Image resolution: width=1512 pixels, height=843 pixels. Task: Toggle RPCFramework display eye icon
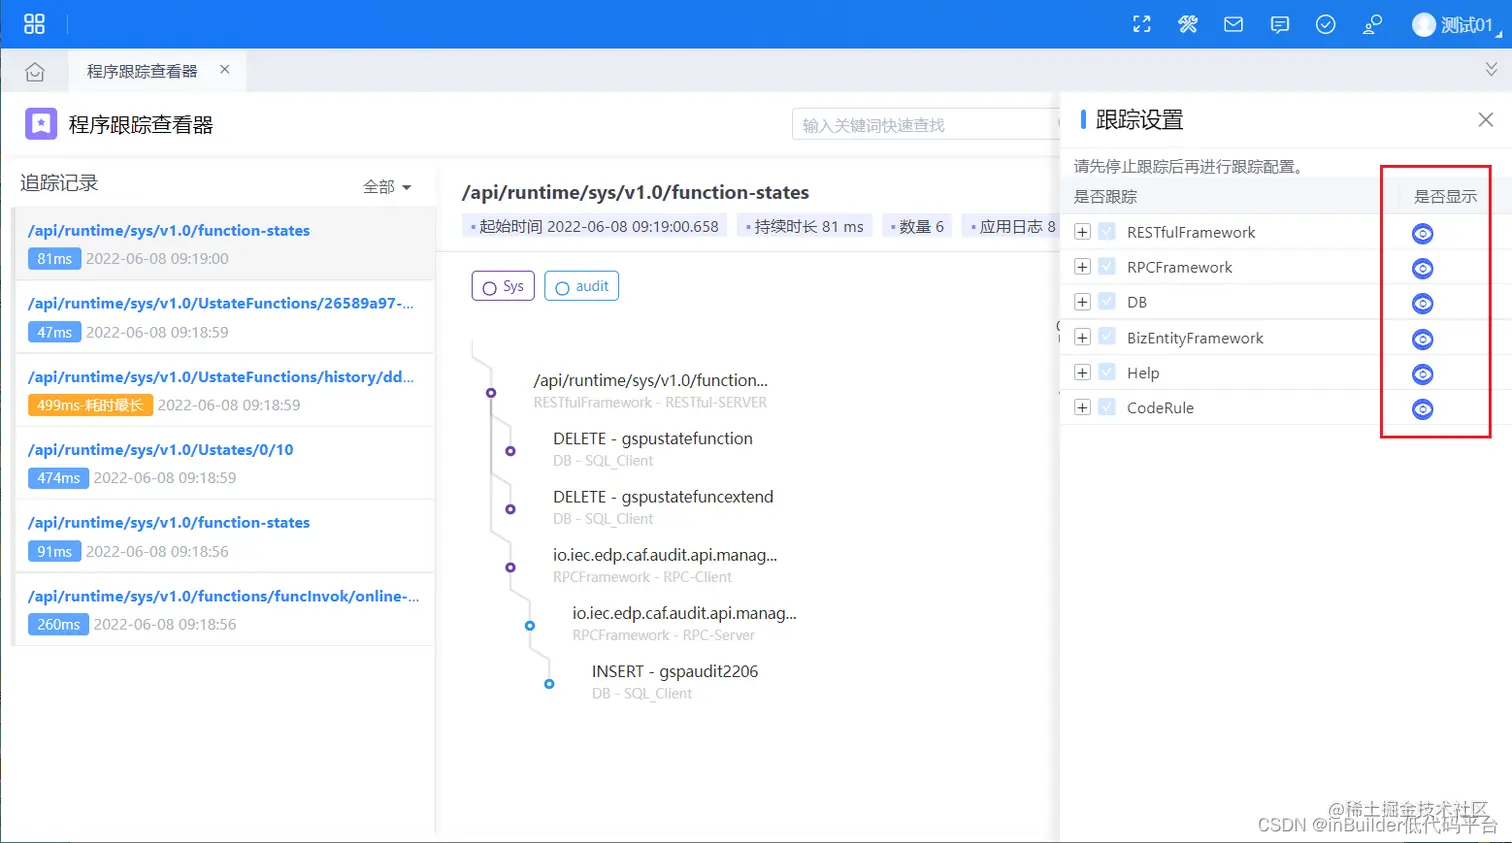coord(1422,268)
